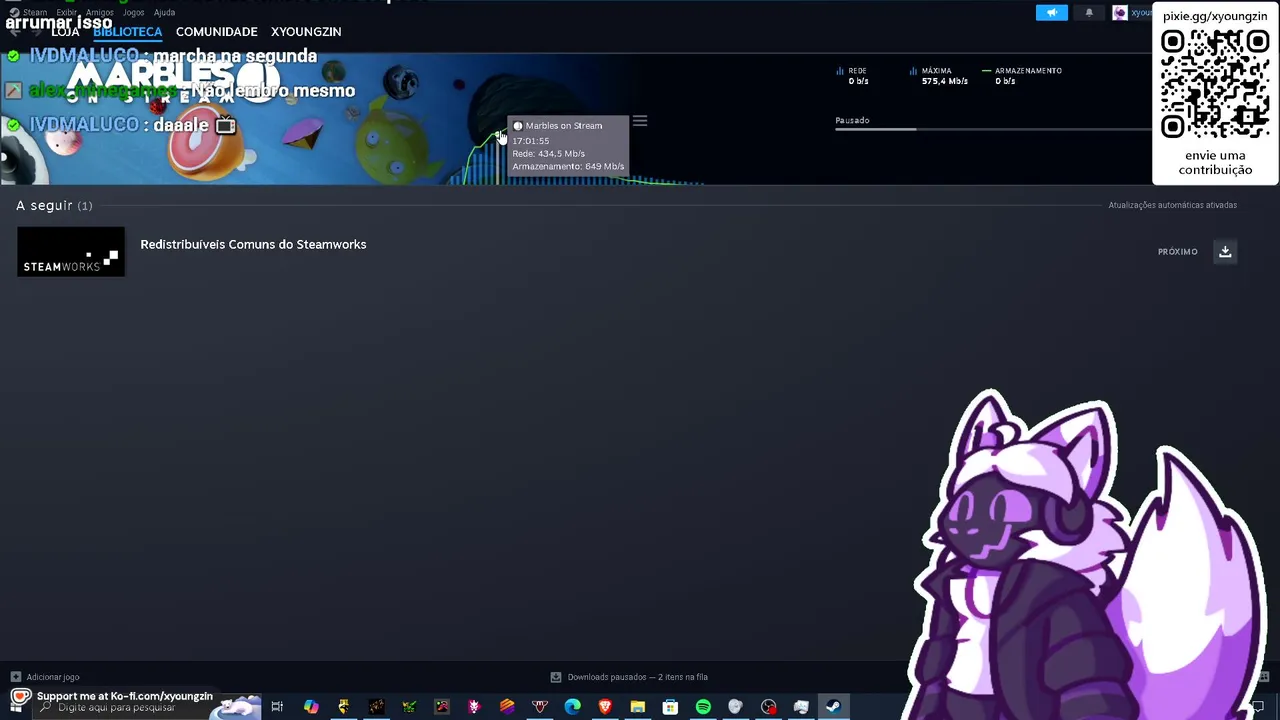The height and width of the screenshot is (720, 1280).
Task: Click the download tray icon beside Downloads pausados
Action: (x=556, y=677)
